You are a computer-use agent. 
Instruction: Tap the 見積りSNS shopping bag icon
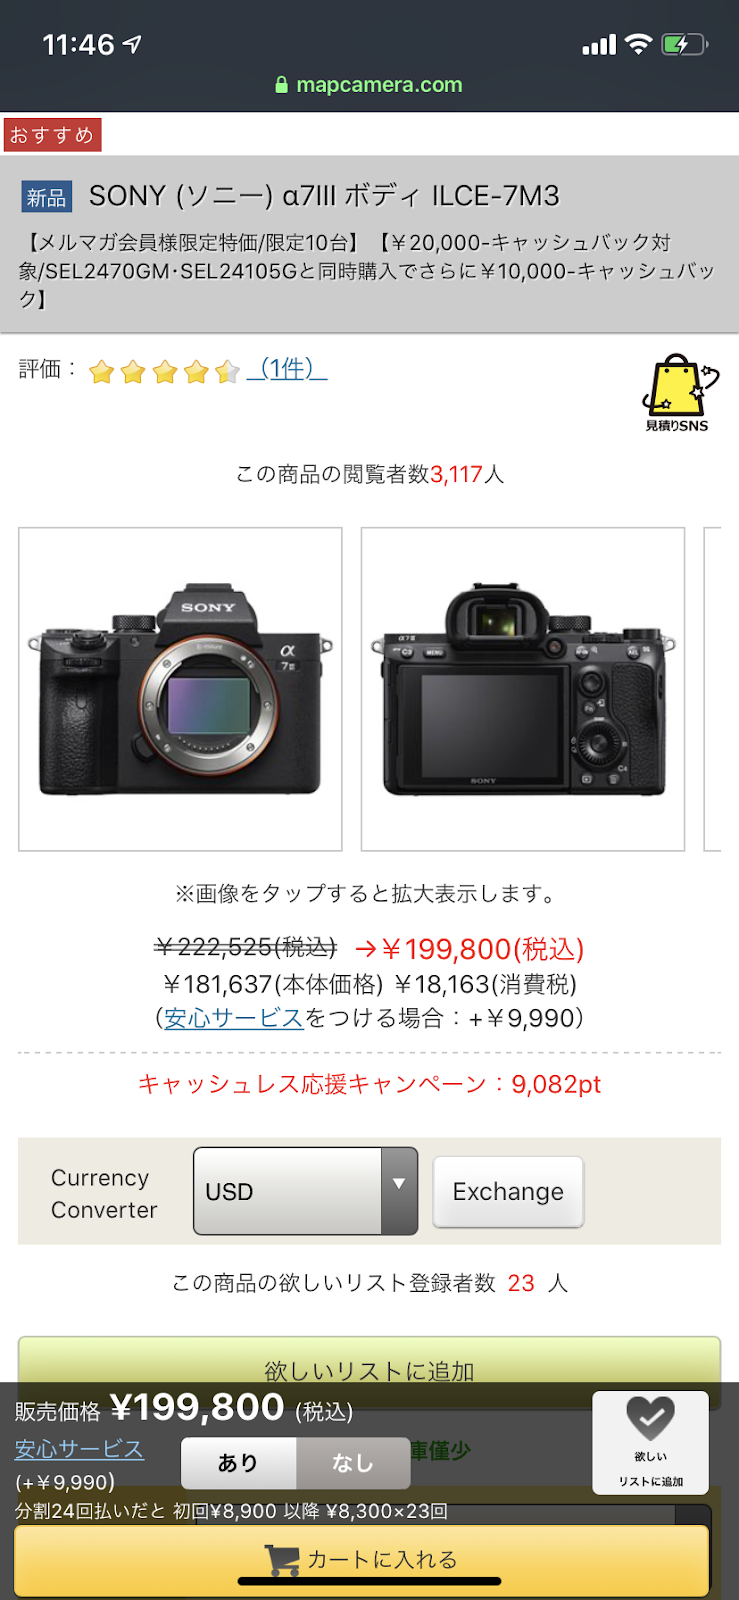coord(680,392)
